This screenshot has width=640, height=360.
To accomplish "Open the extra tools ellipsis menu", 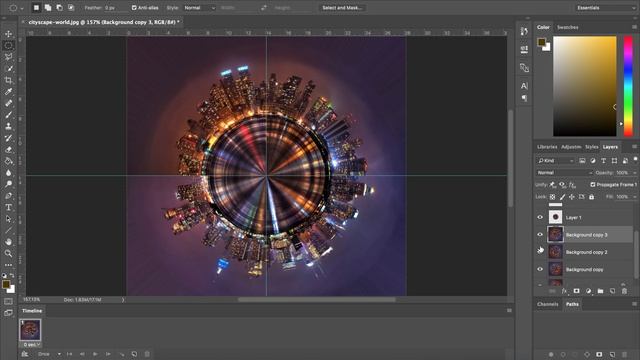I will (x=9, y=265).
